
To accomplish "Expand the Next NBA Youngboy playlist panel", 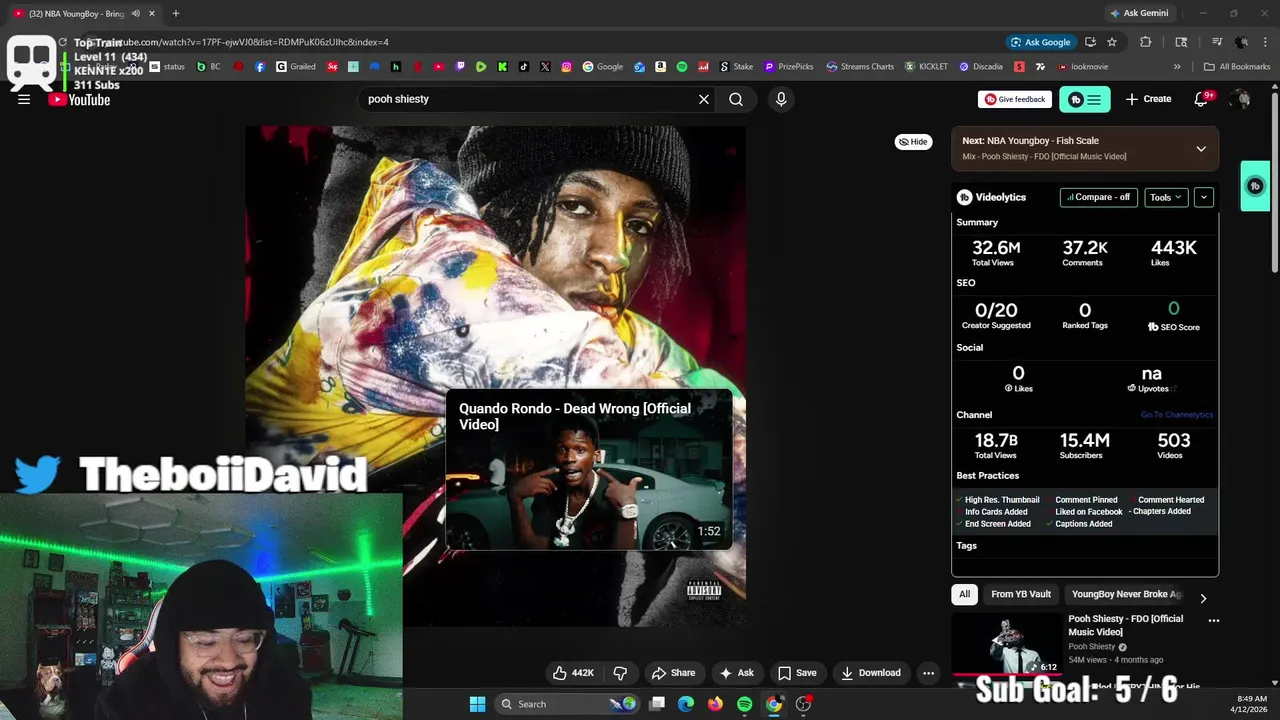I will 1201,149.
